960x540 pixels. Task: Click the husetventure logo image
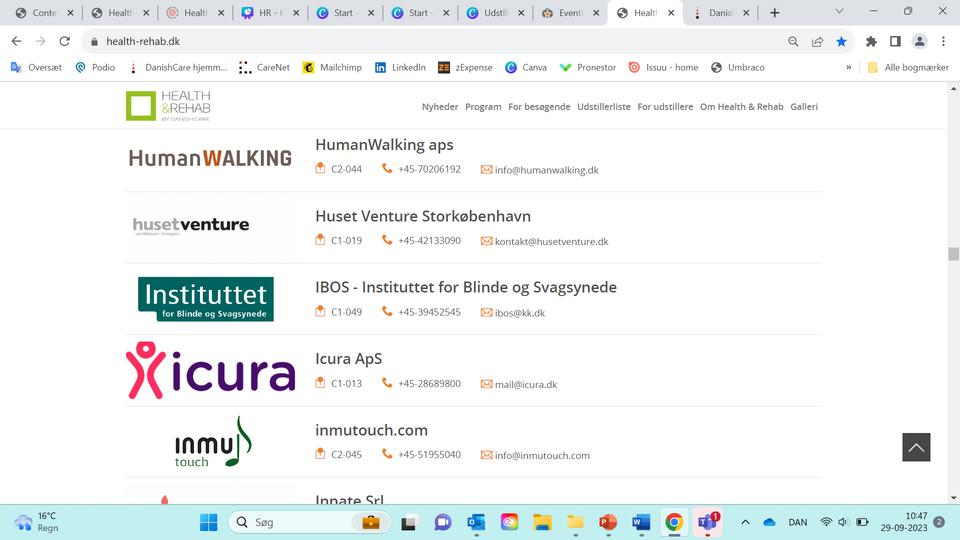click(190, 225)
